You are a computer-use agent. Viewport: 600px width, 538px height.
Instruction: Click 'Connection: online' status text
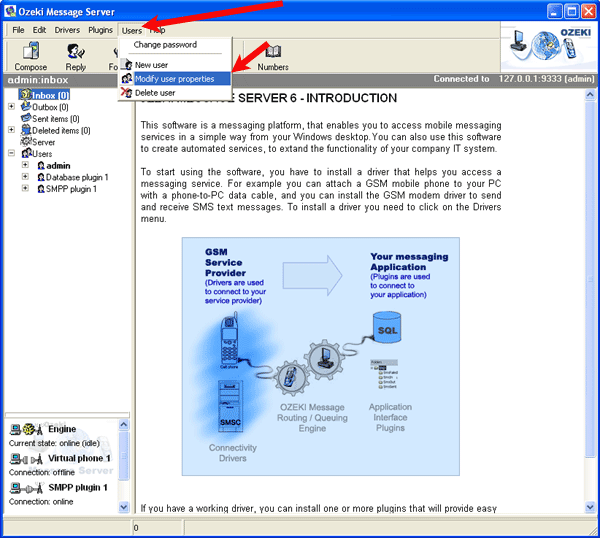[41, 502]
